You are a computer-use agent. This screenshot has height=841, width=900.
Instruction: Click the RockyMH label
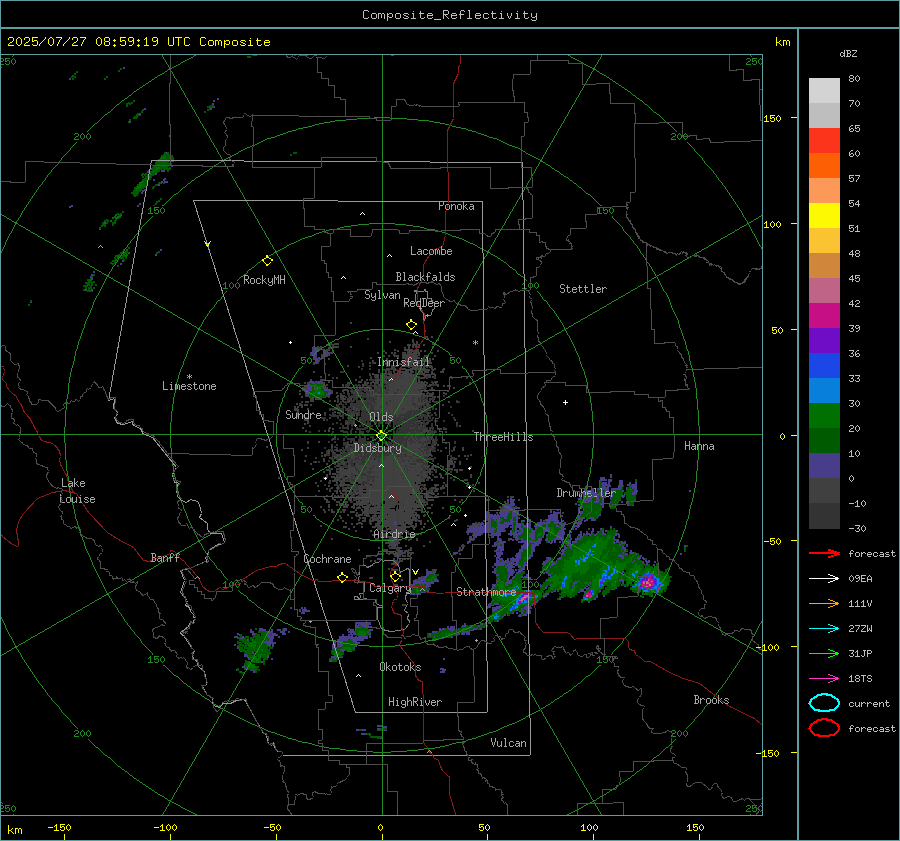(264, 280)
